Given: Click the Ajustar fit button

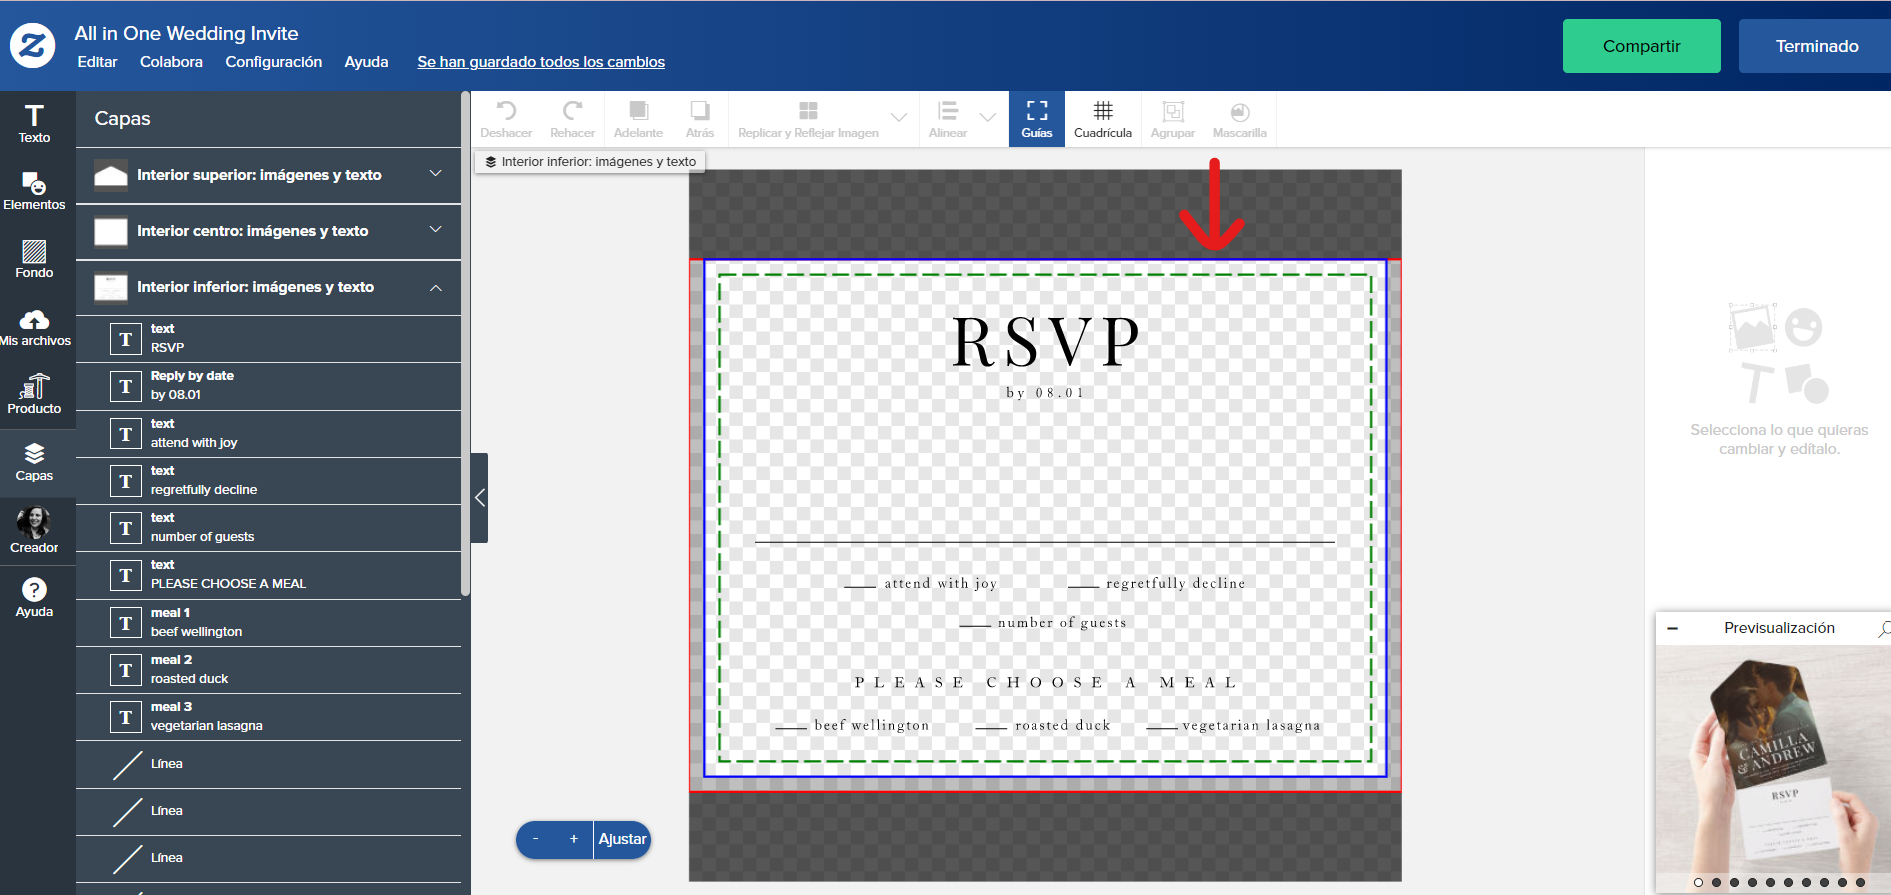Looking at the screenshot, I should pos(622,839).
